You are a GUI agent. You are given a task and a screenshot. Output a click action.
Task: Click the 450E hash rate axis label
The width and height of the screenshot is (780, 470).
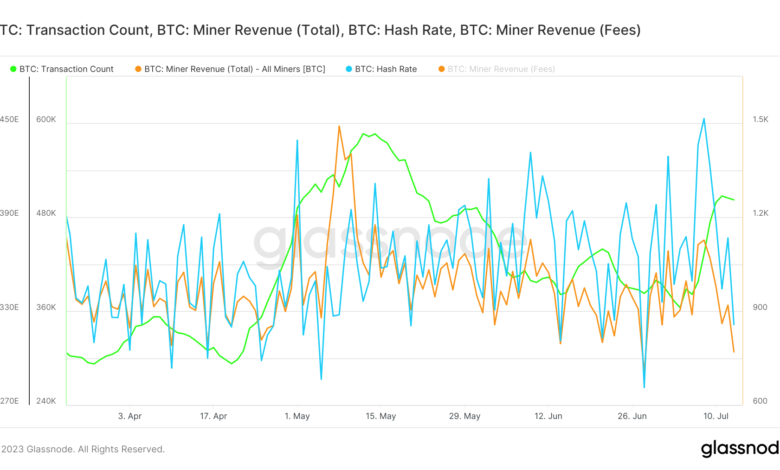9,120
